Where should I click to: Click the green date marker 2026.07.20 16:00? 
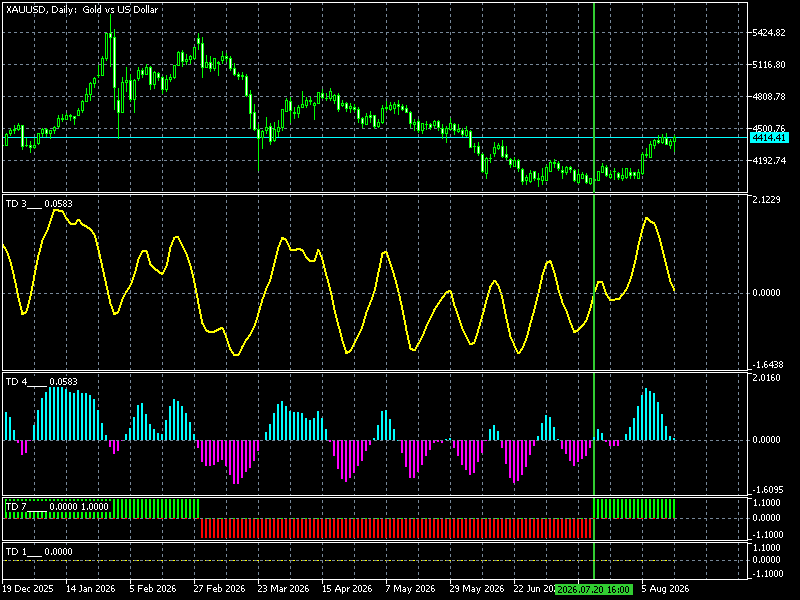click(593, 590)
